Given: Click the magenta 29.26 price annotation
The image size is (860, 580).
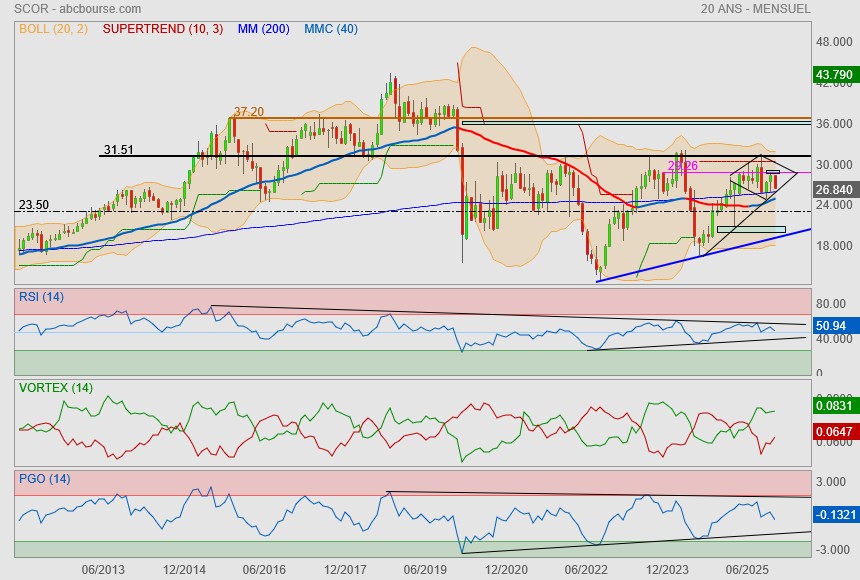Looking at the screenshot, I should 682,166.
